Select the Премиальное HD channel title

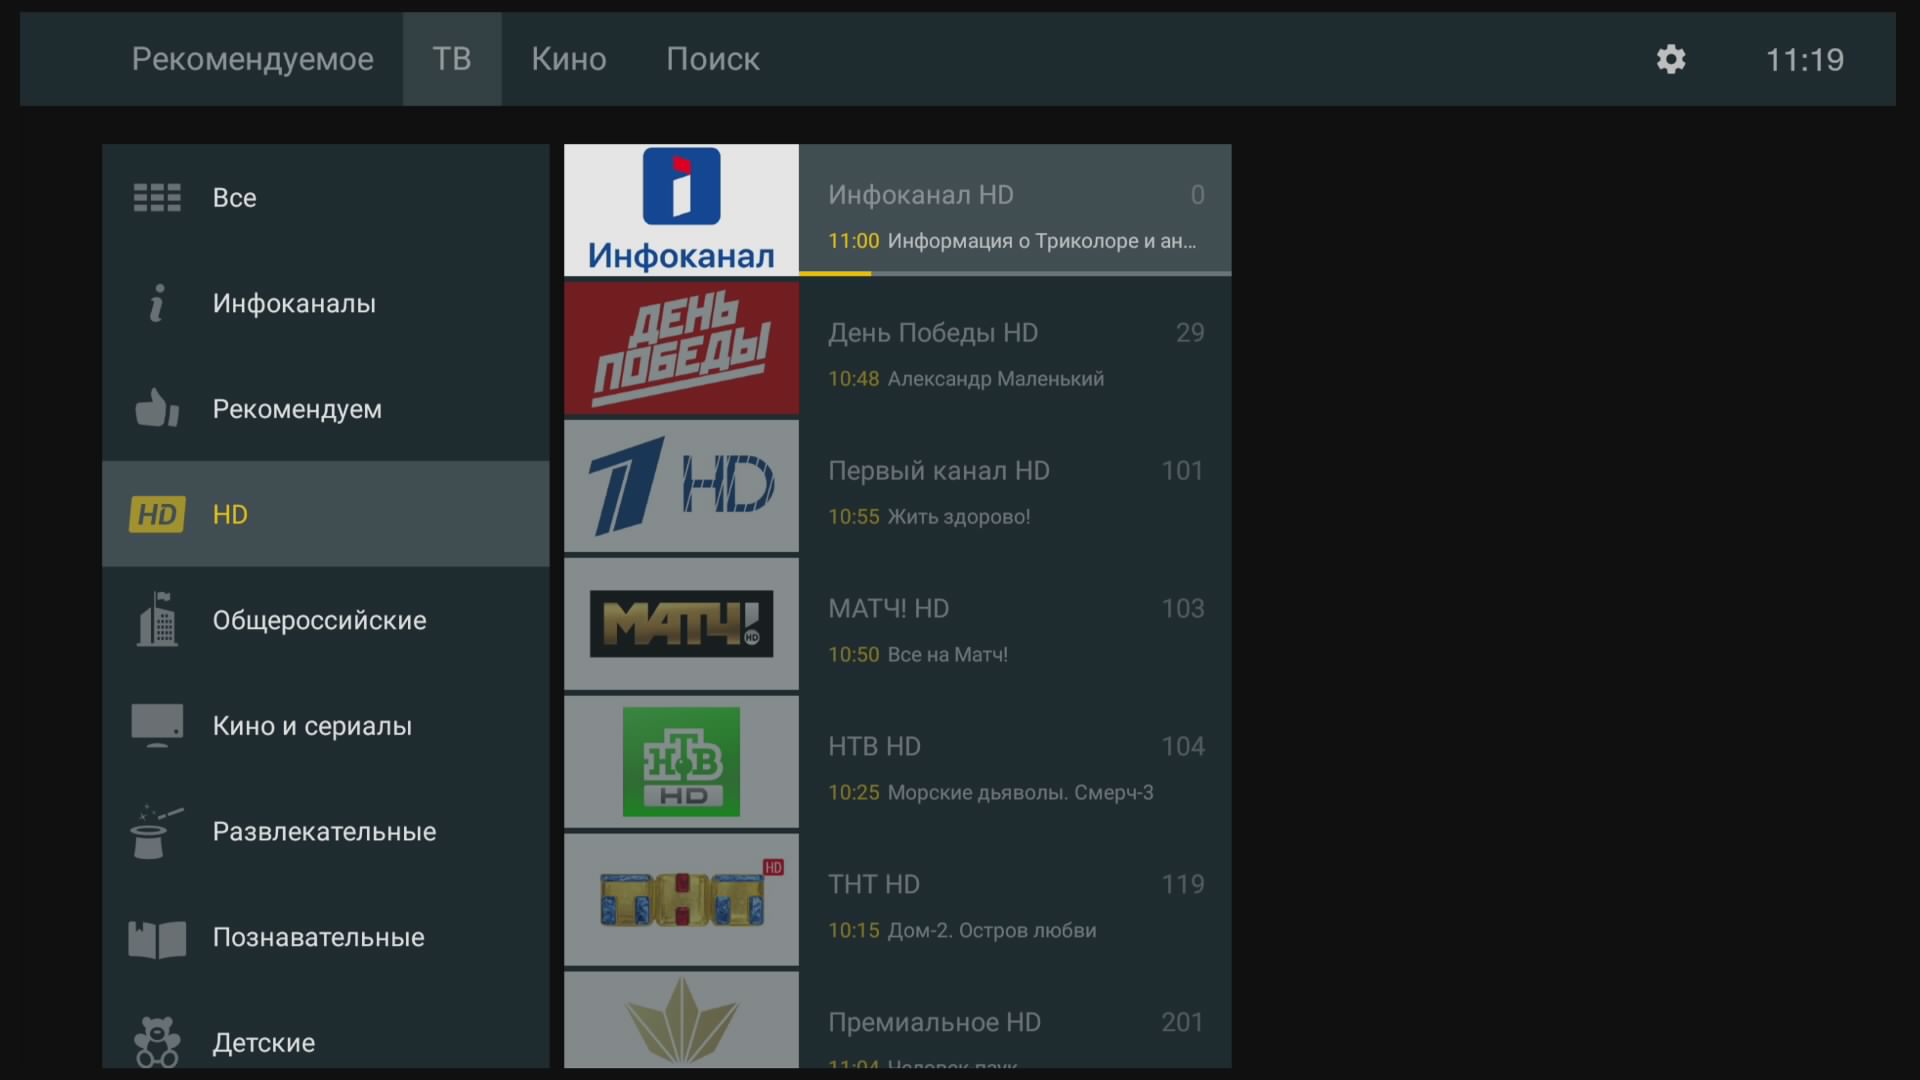934,1023
